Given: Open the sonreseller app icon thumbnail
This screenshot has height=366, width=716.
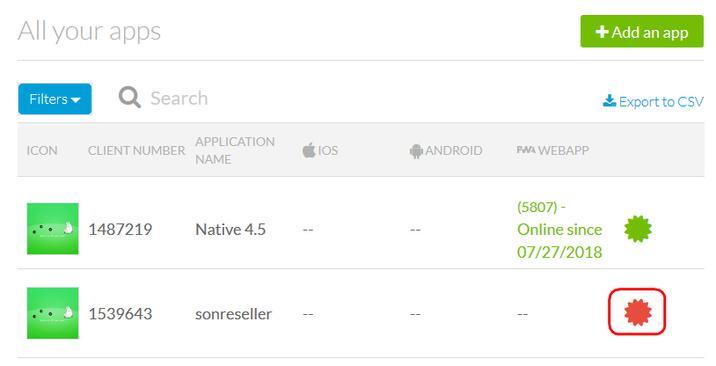Looking at the screenshot, I should [x=53, y=313].
